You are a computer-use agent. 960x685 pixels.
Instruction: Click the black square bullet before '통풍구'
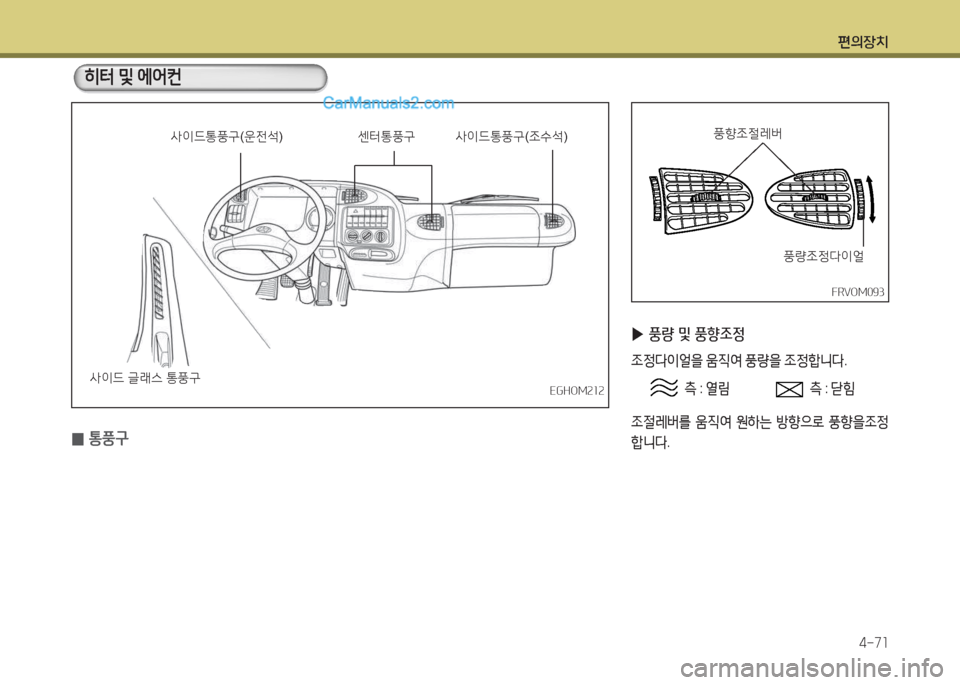pos(77,439)
